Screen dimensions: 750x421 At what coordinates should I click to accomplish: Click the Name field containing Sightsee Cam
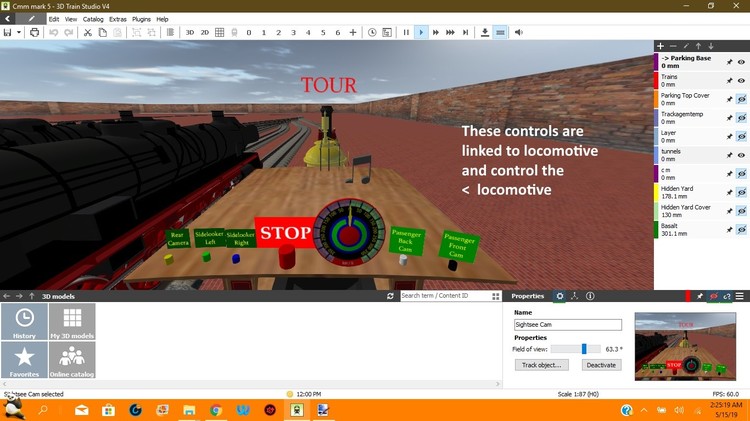(x=568, y=324)
